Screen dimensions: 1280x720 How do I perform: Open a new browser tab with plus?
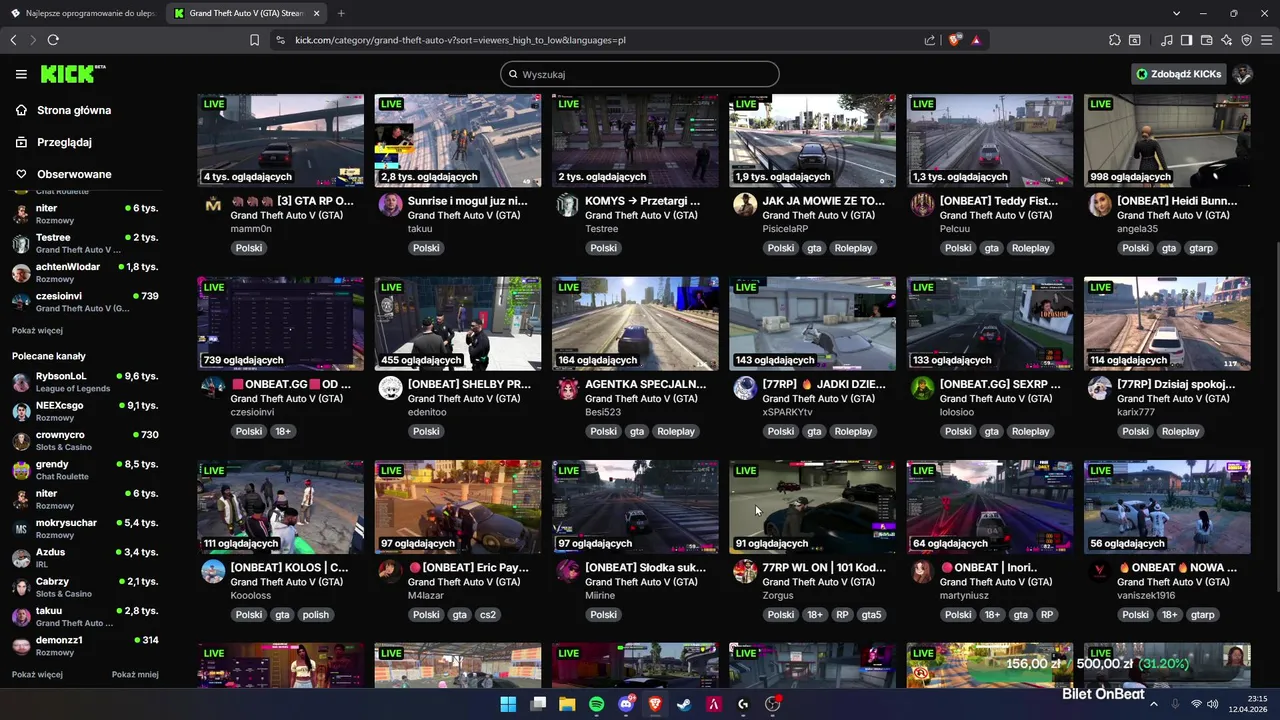(341, 13)
